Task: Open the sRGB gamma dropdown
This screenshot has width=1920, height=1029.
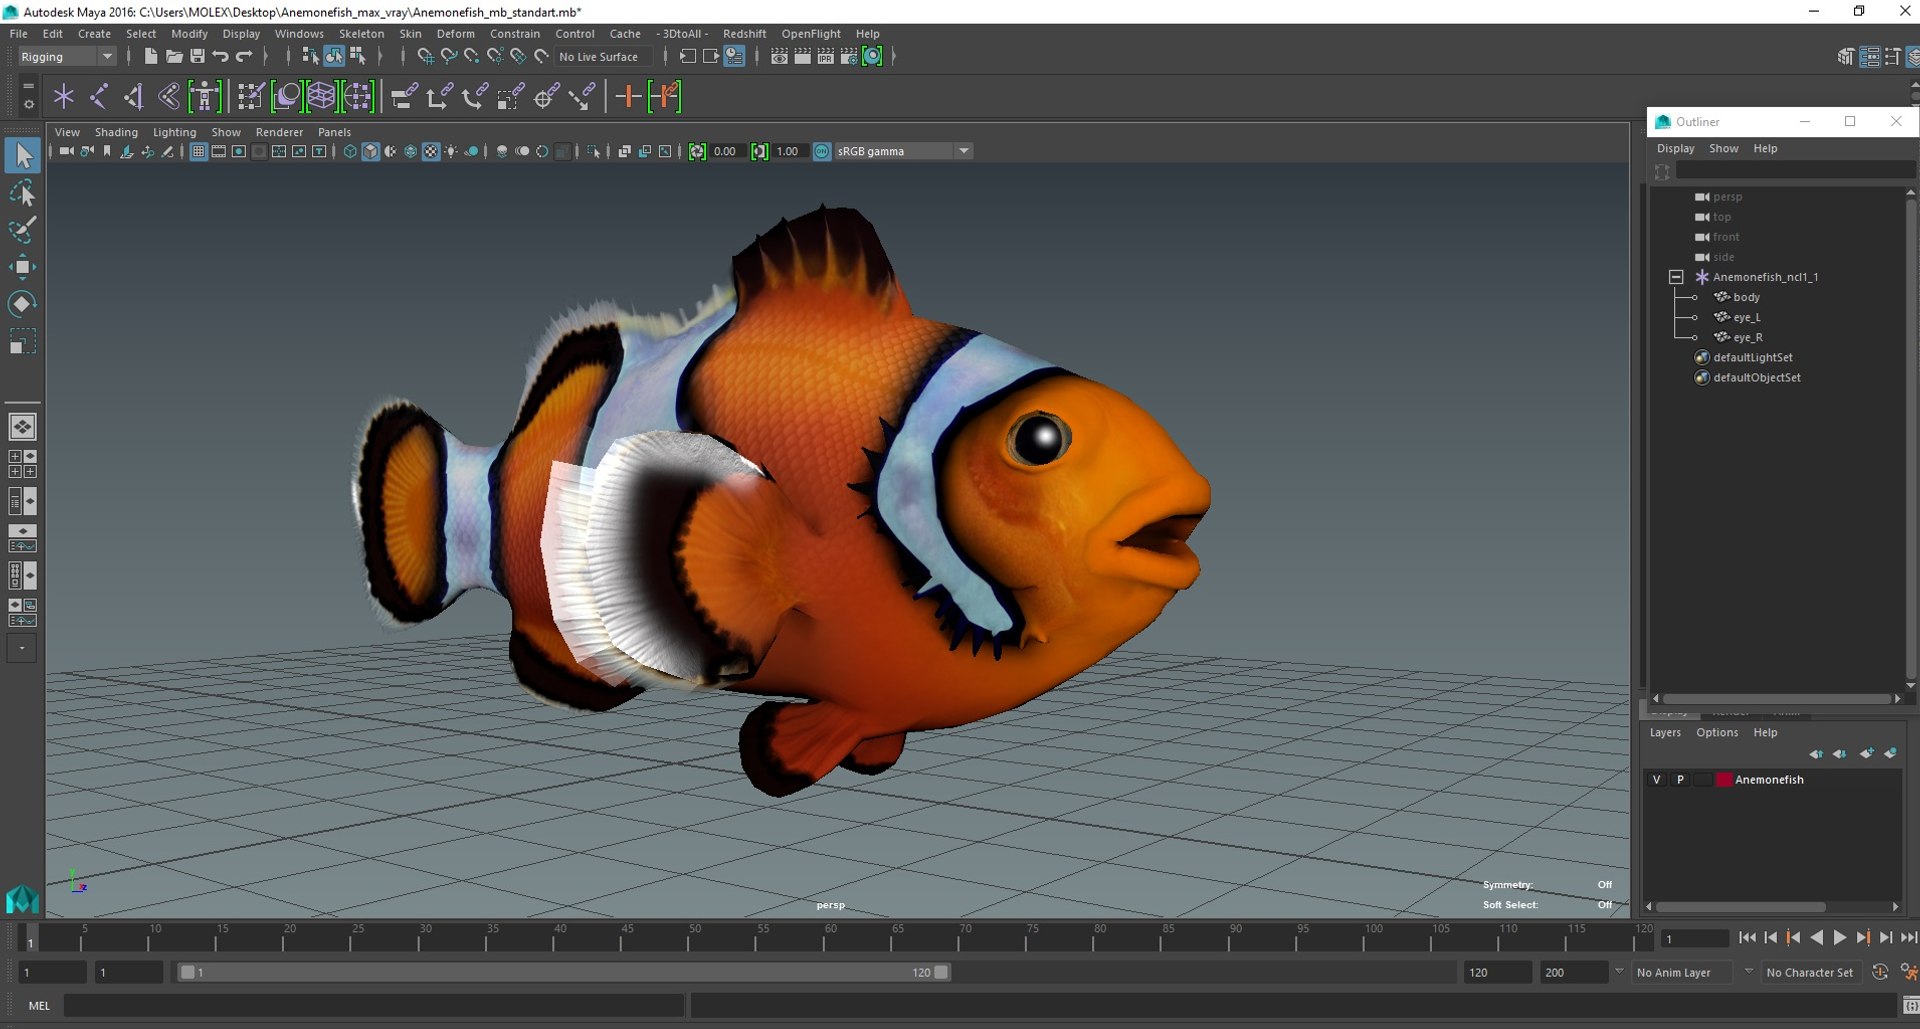Action: 903,151
